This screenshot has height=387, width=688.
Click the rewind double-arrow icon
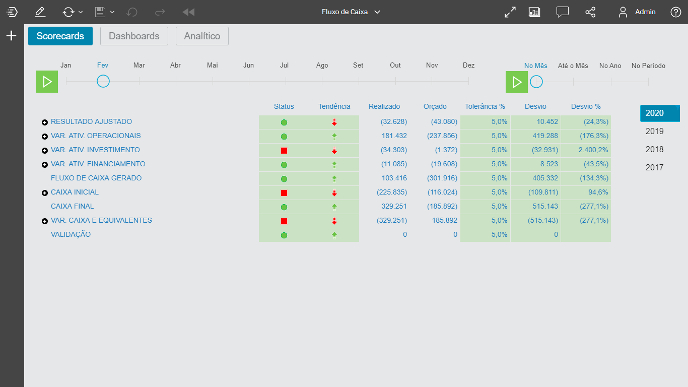(189, 12)
